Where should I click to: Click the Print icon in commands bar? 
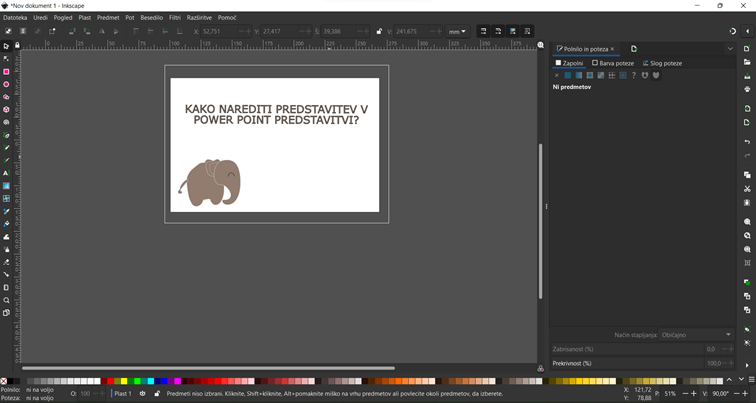pos(747,89)
